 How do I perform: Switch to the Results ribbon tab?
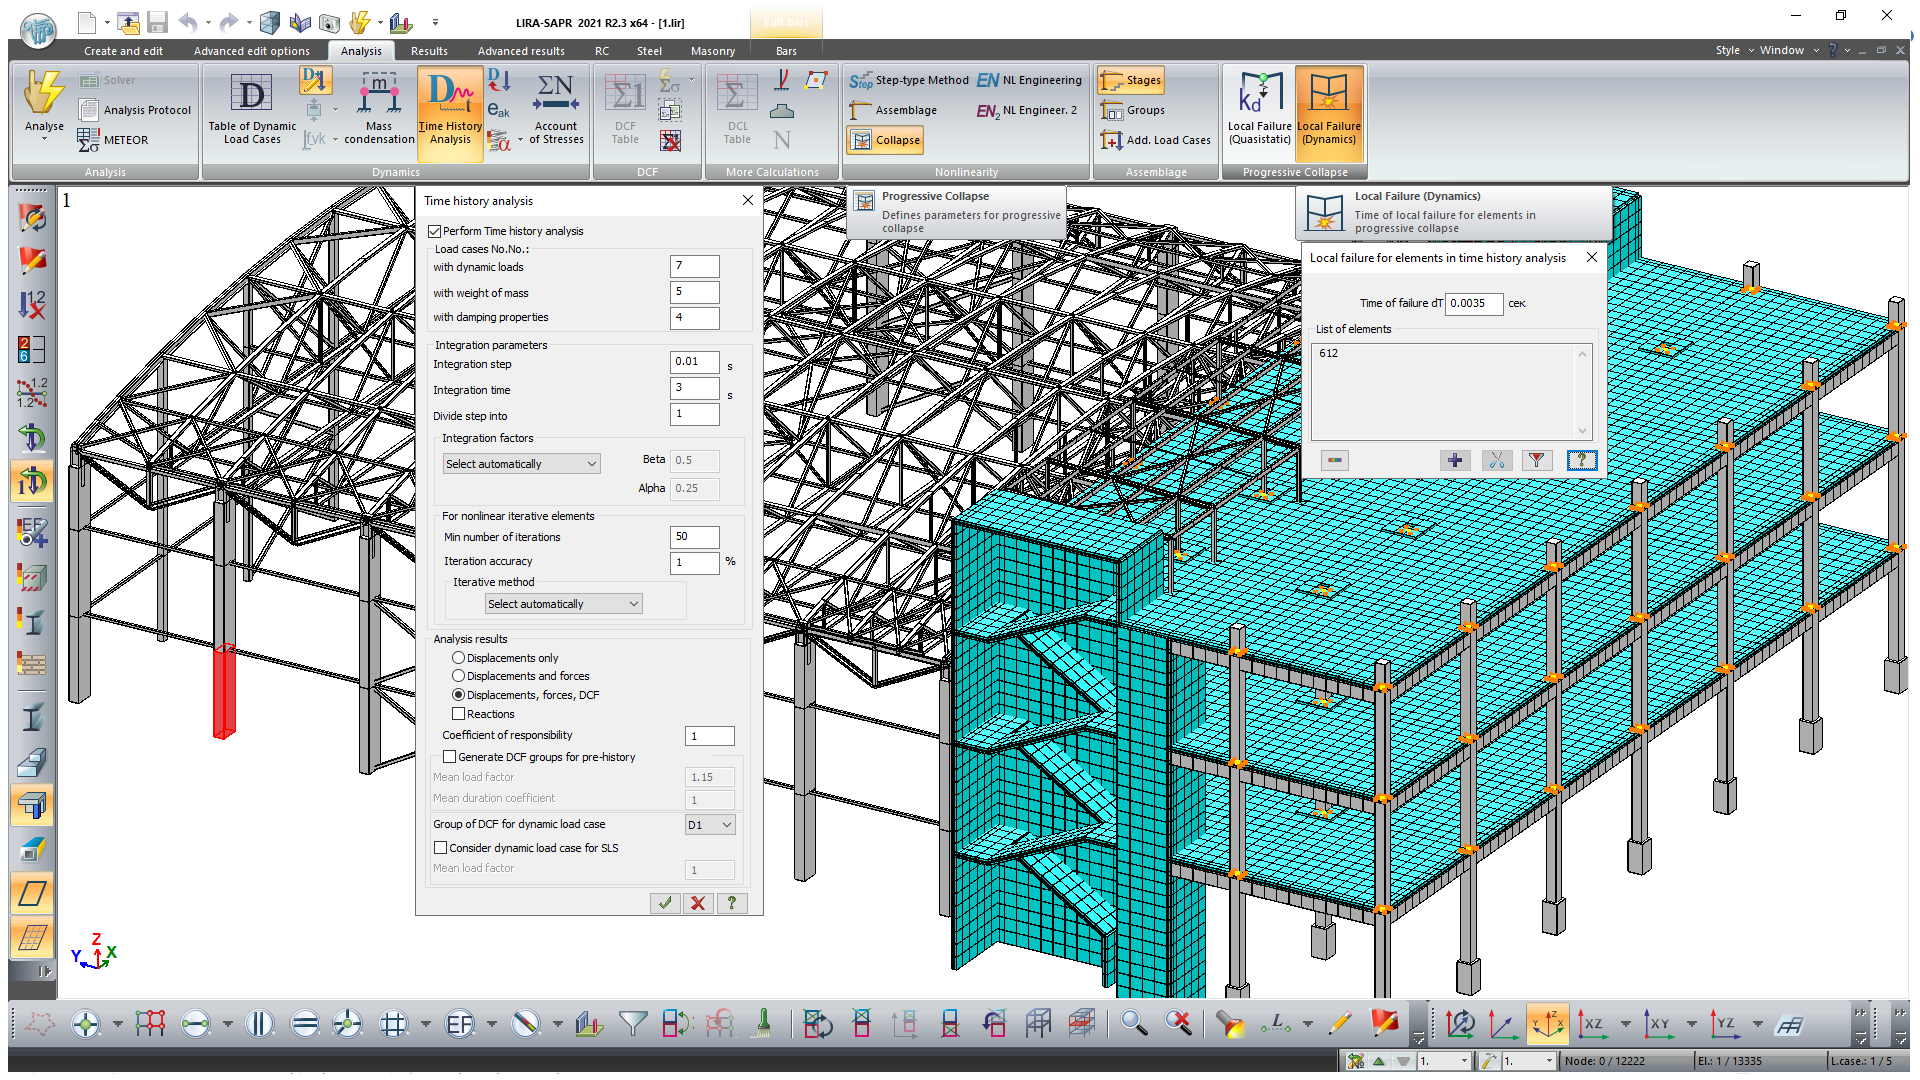[x=429, y=51]
